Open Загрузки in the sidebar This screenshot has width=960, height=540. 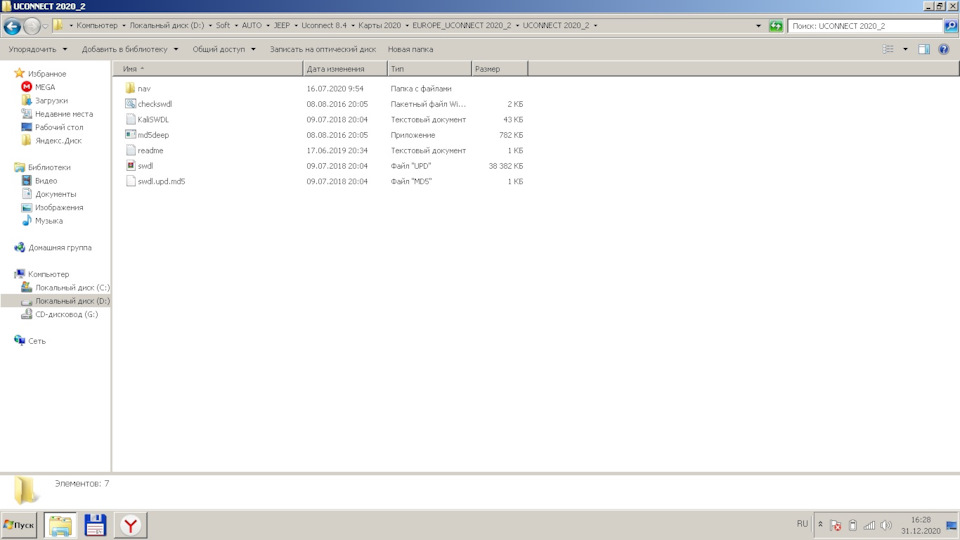point(51,100)
